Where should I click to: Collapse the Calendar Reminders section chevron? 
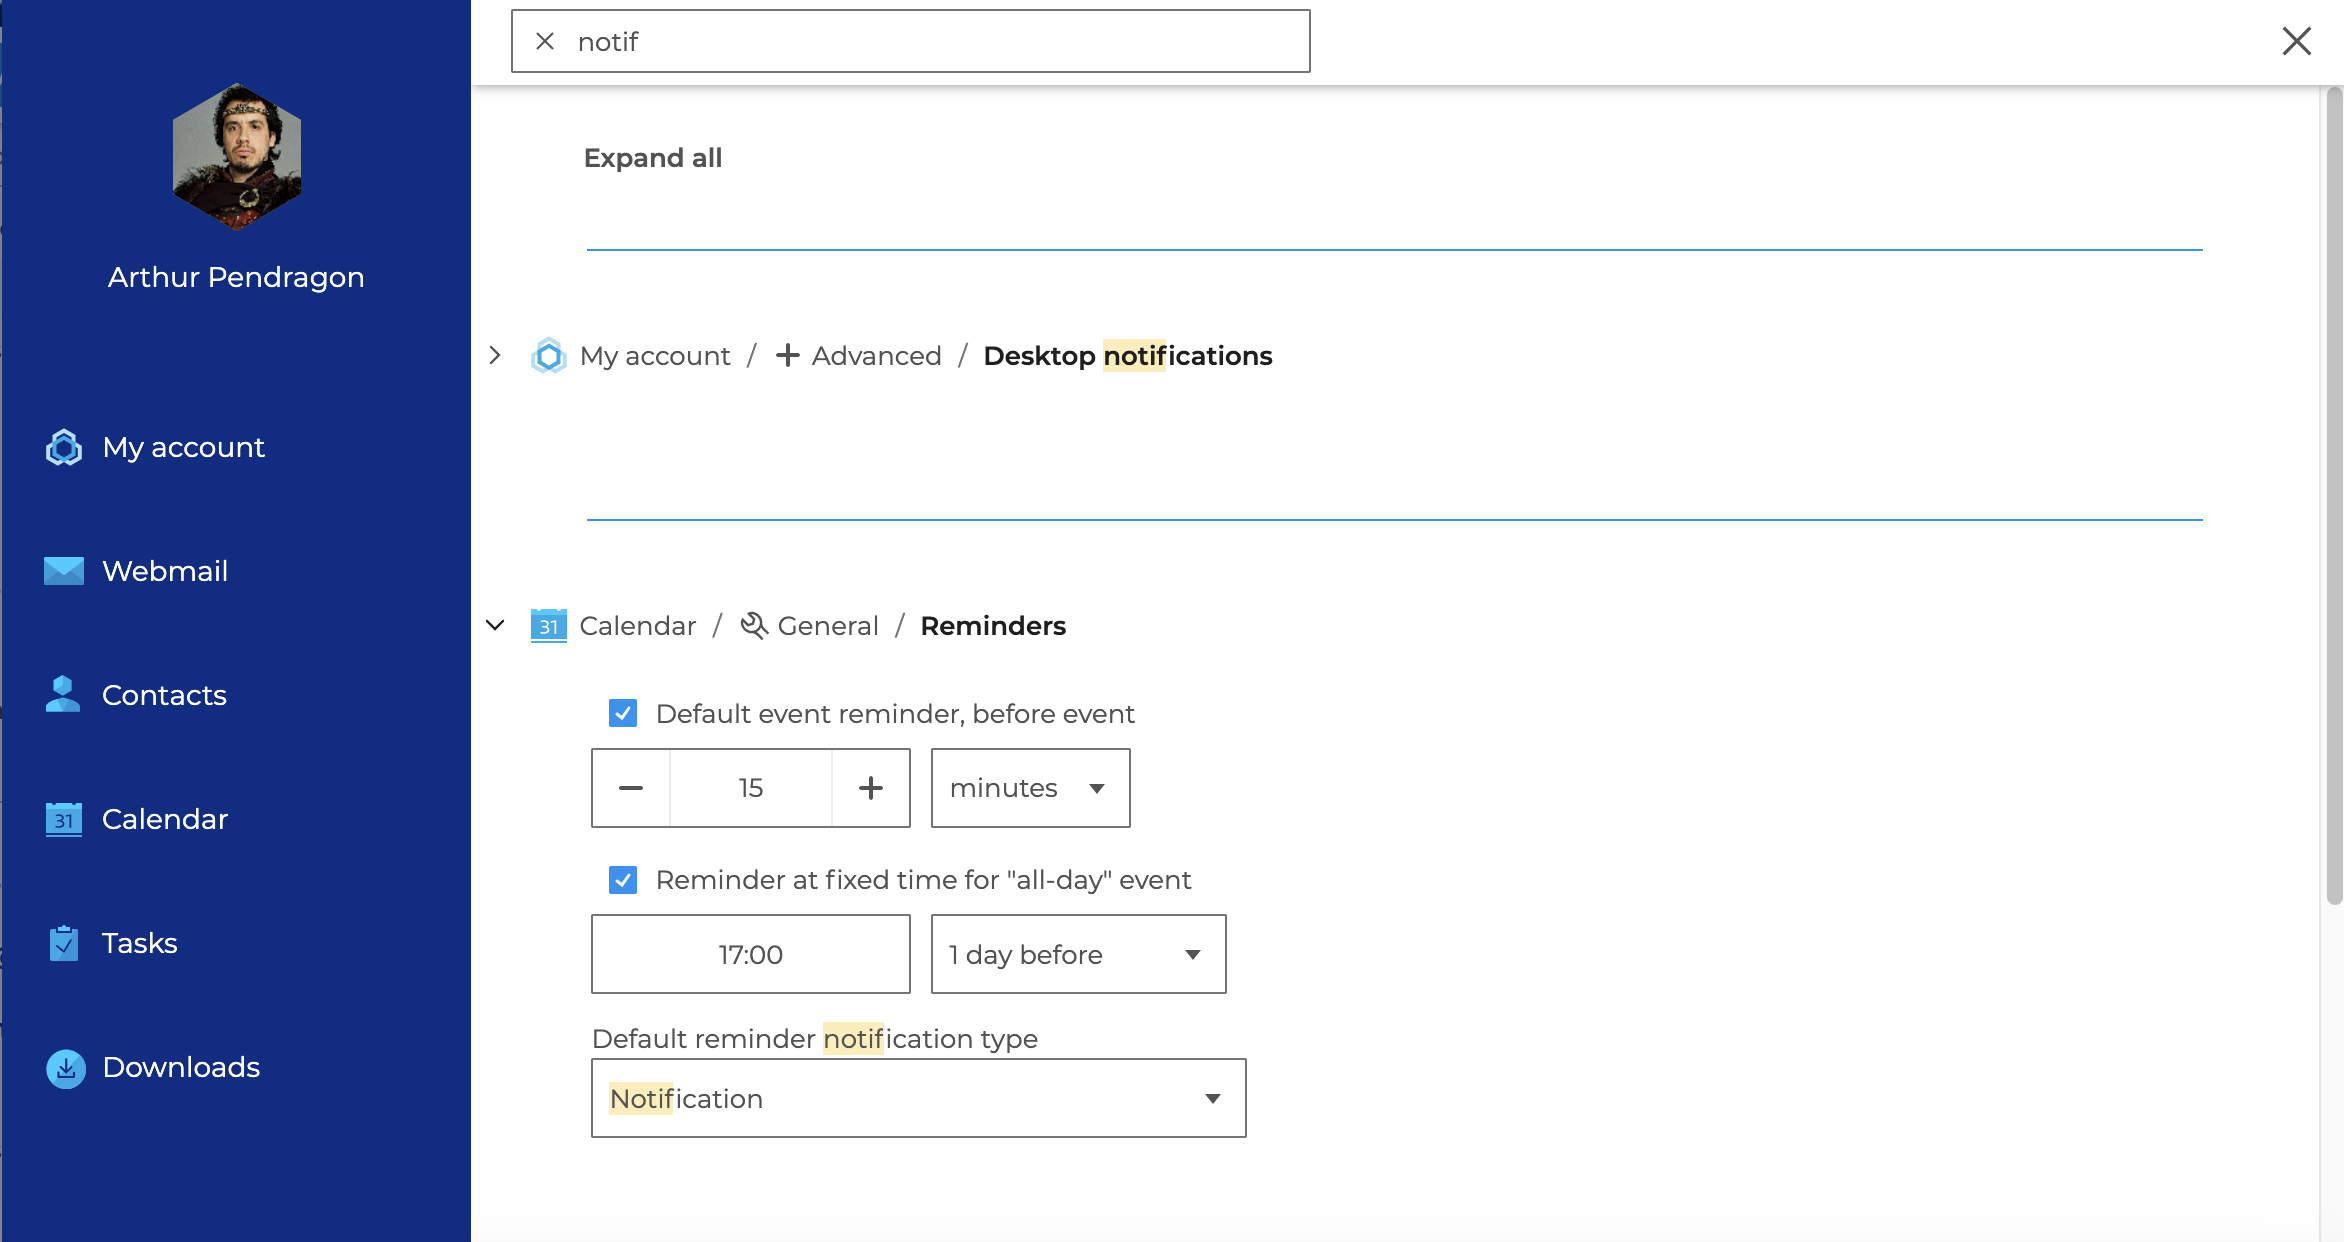(x=495, y=625)
